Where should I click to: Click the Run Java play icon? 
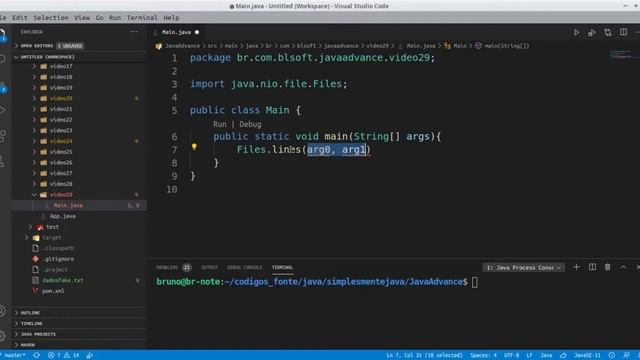tap(576, 32)
